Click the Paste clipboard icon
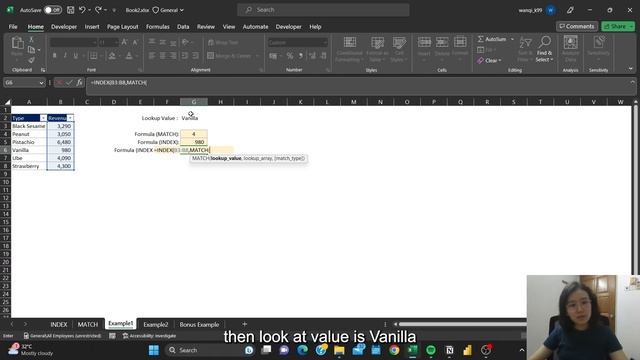The height and width of the screenshot is (360, 640). 17,43
